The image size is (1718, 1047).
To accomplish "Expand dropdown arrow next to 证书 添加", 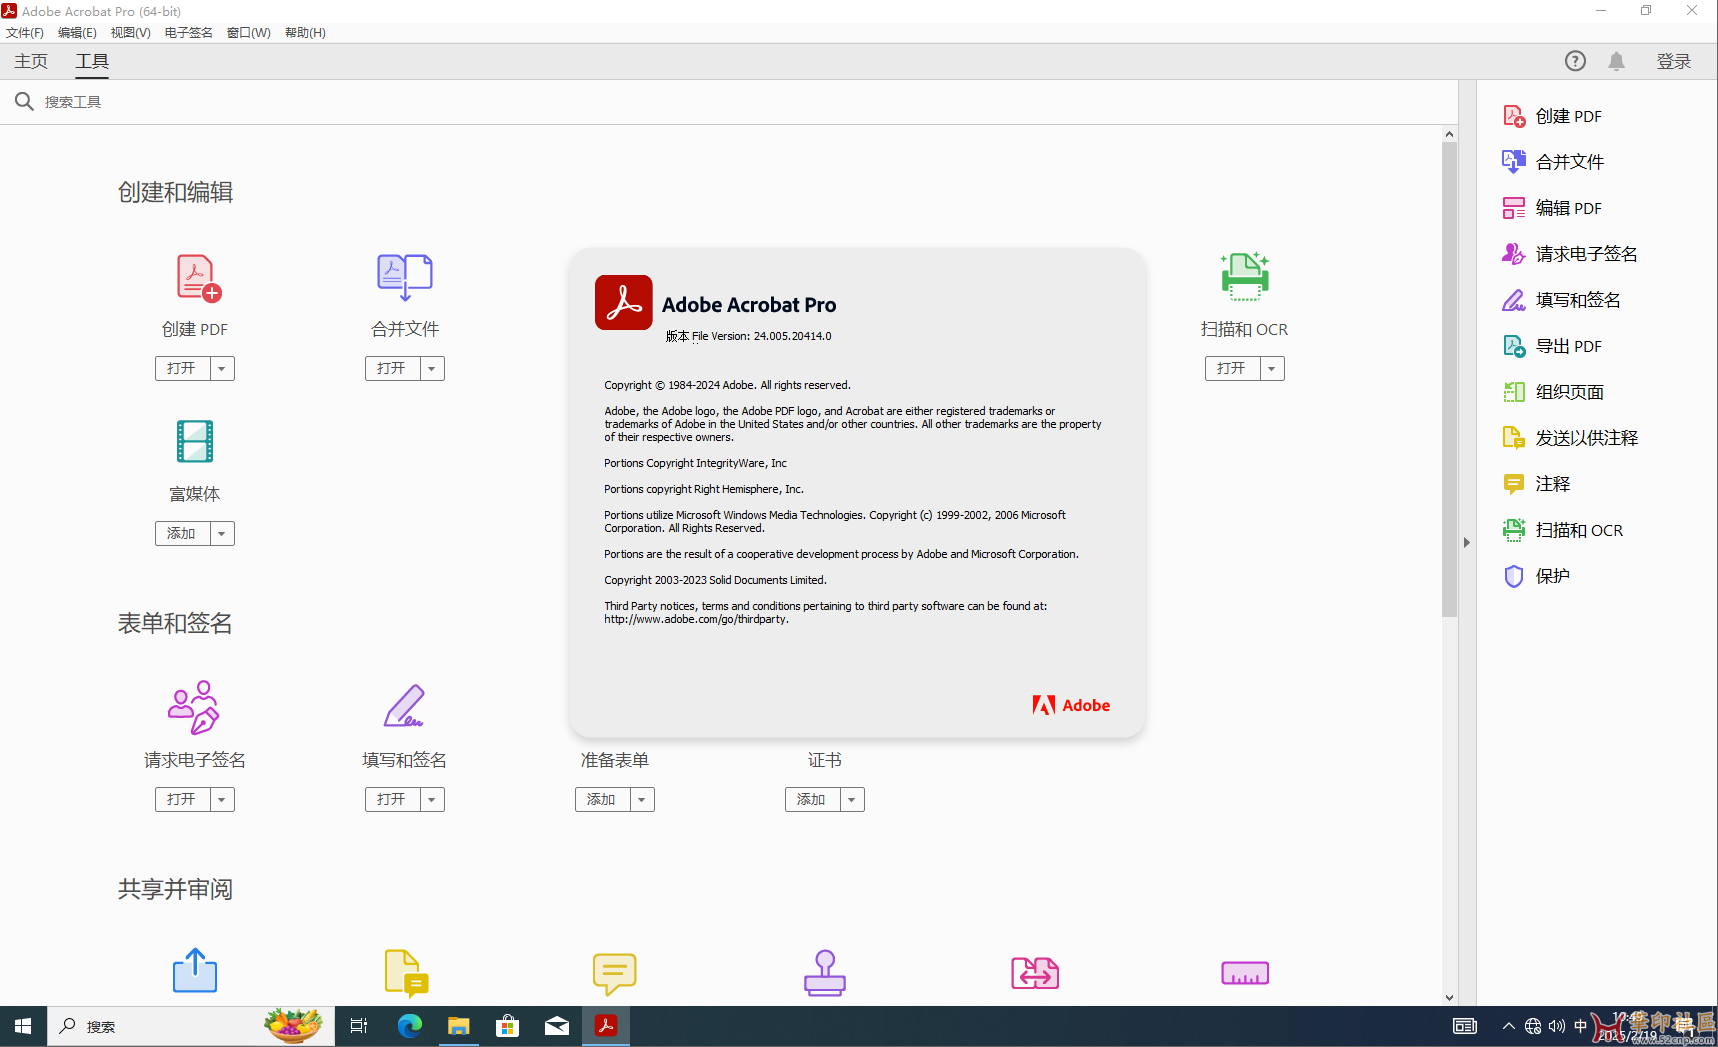I will pyautogui.click(x=852, y=800).
